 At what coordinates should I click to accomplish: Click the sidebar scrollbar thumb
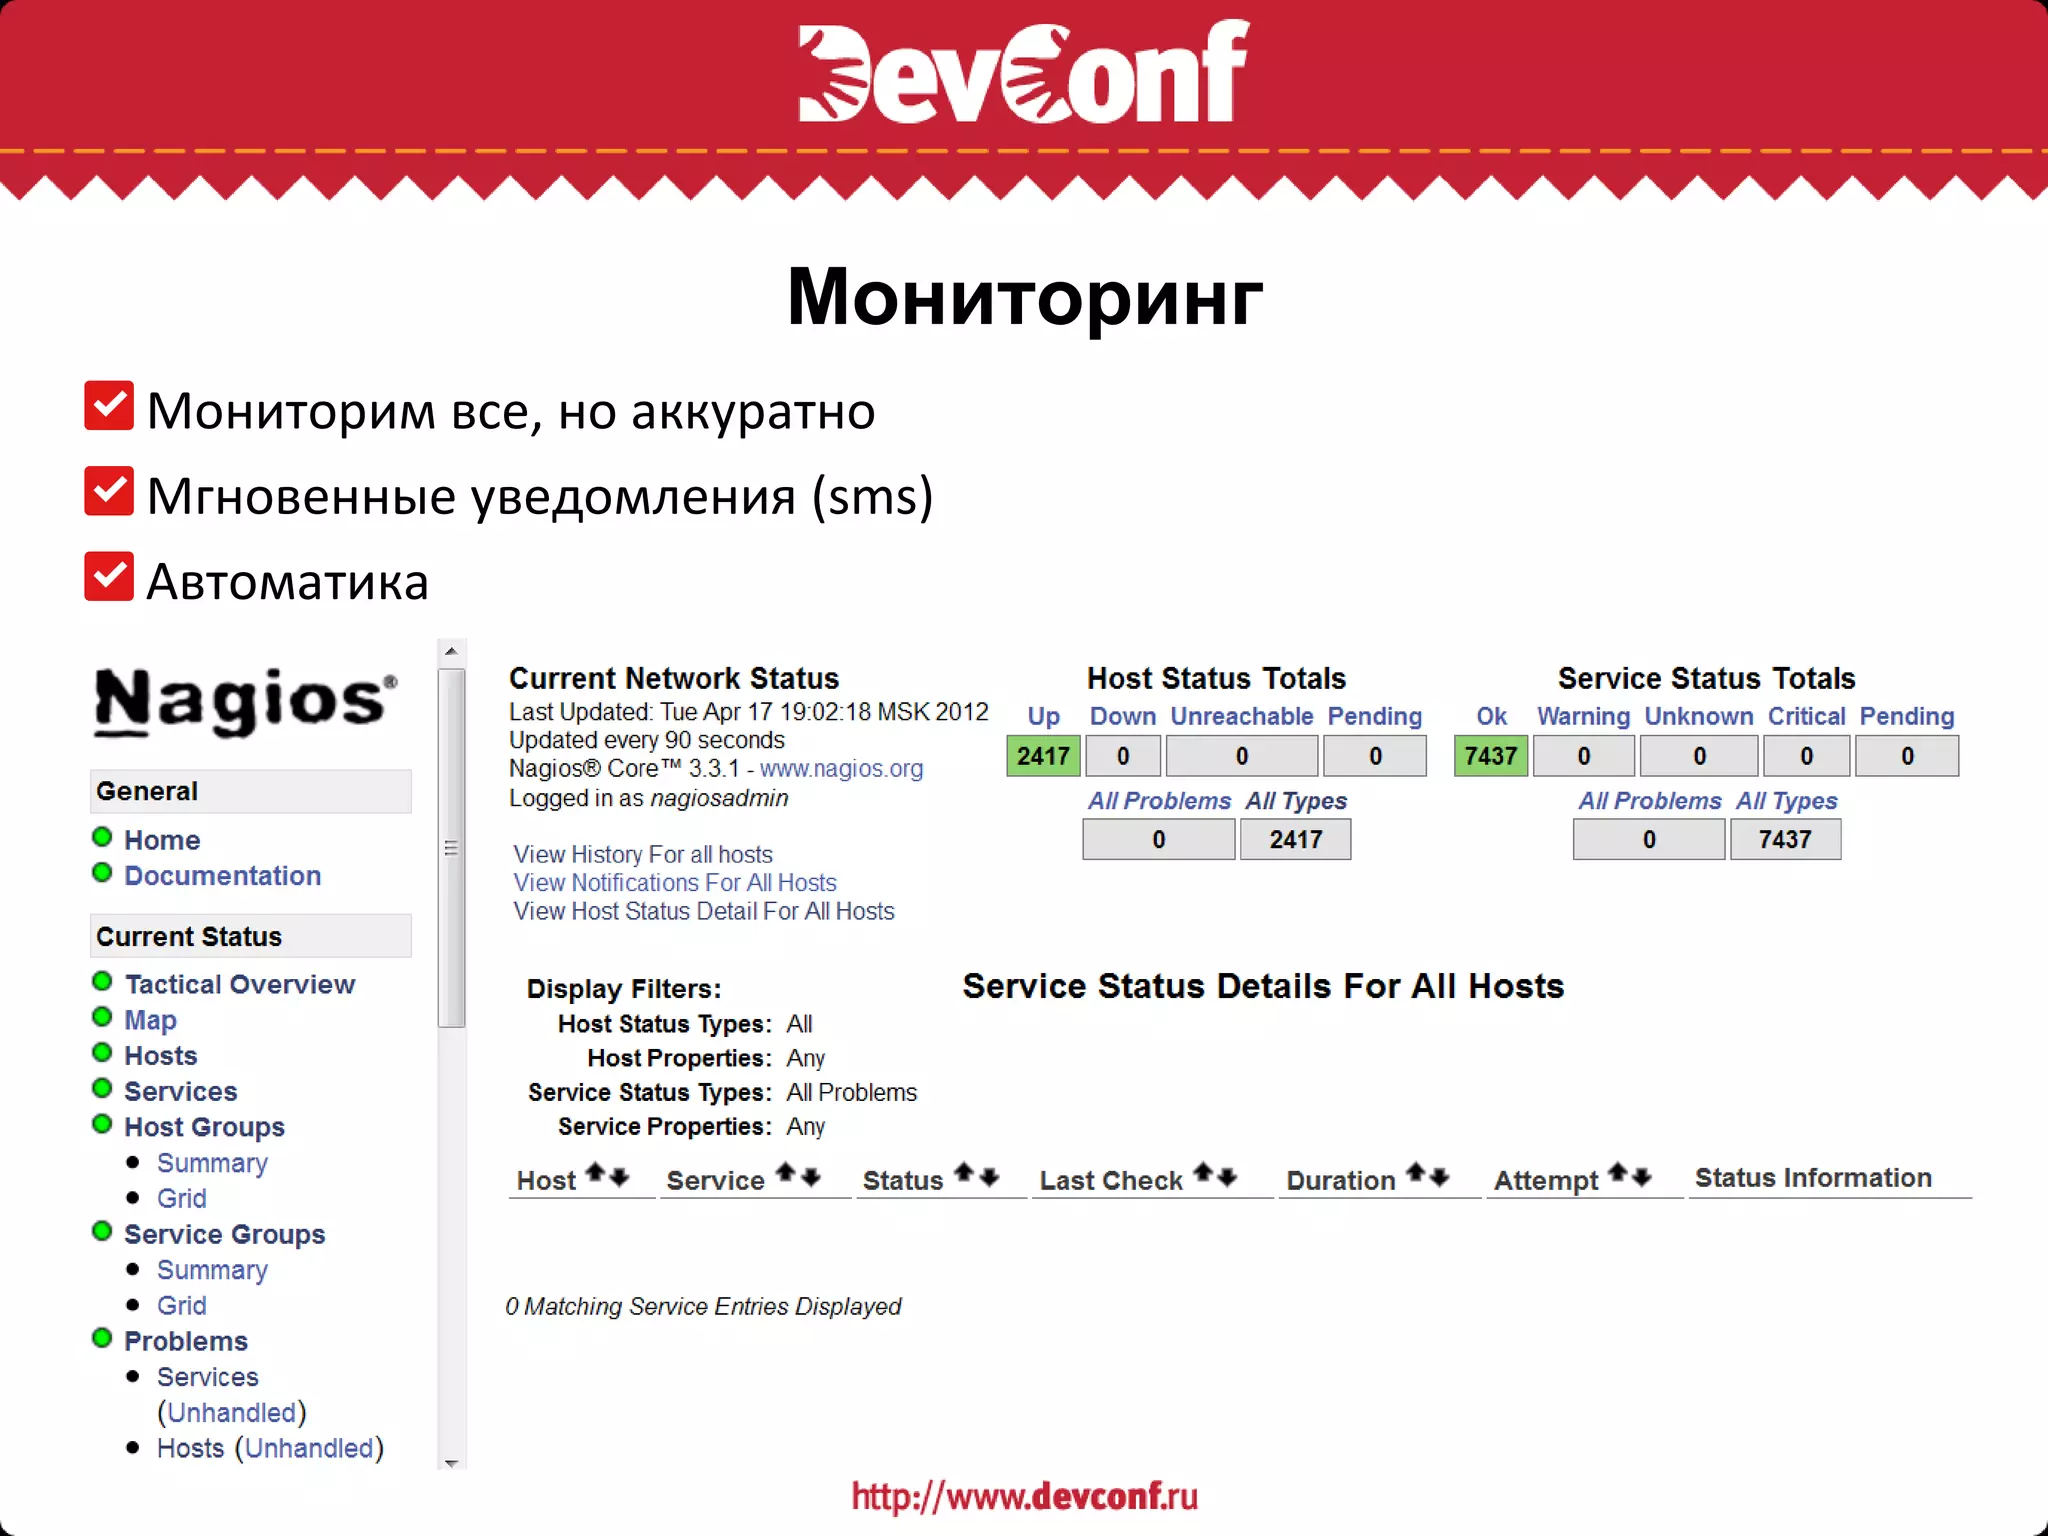[451, 848]
